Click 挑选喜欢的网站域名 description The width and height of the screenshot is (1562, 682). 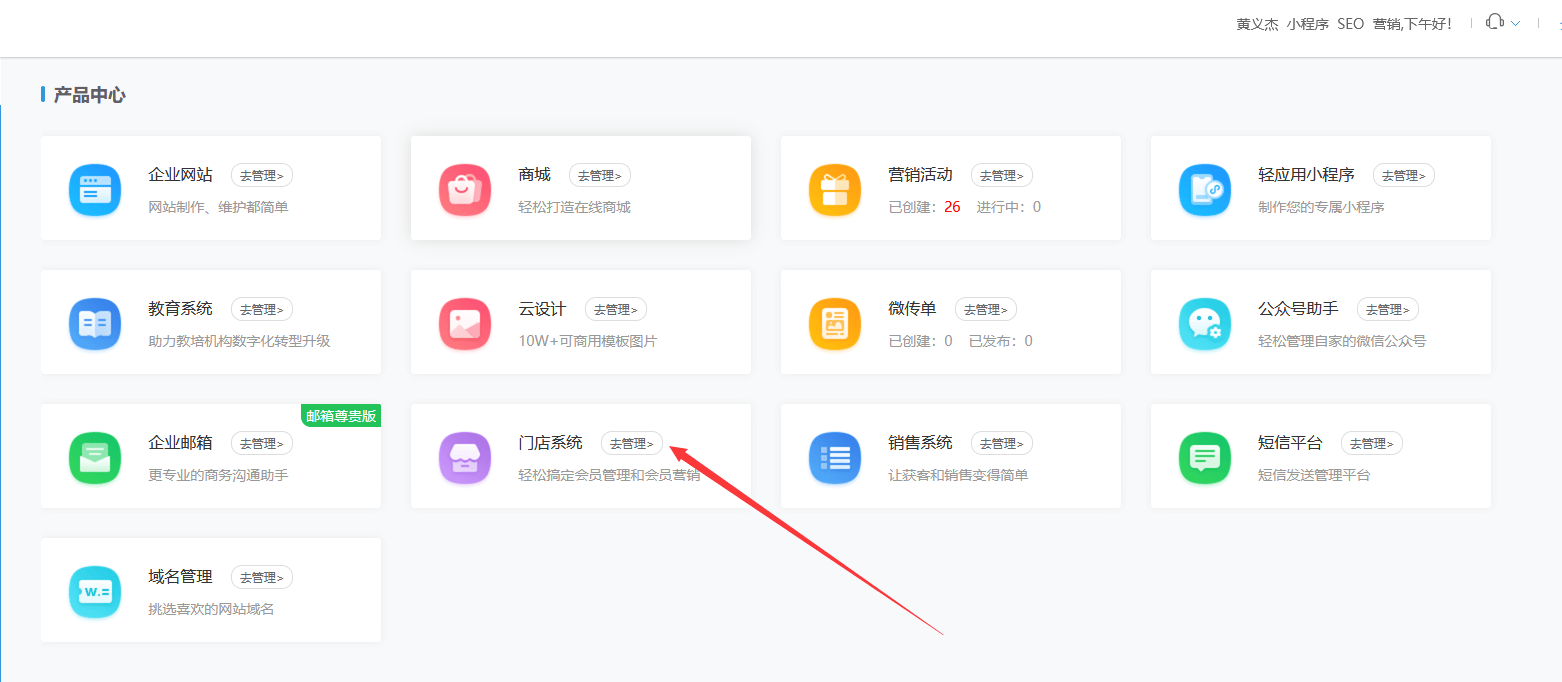pyautogui.click(x=211, y=609)
